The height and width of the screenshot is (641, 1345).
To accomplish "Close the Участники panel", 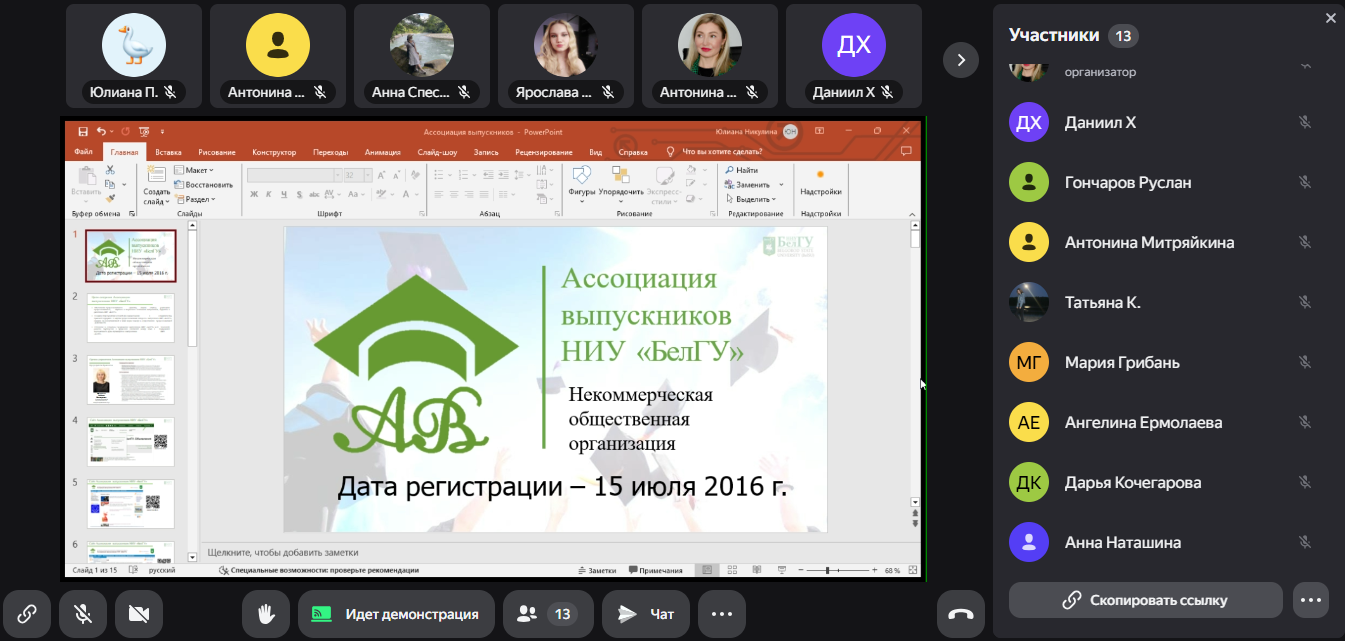I will 1331,17.
